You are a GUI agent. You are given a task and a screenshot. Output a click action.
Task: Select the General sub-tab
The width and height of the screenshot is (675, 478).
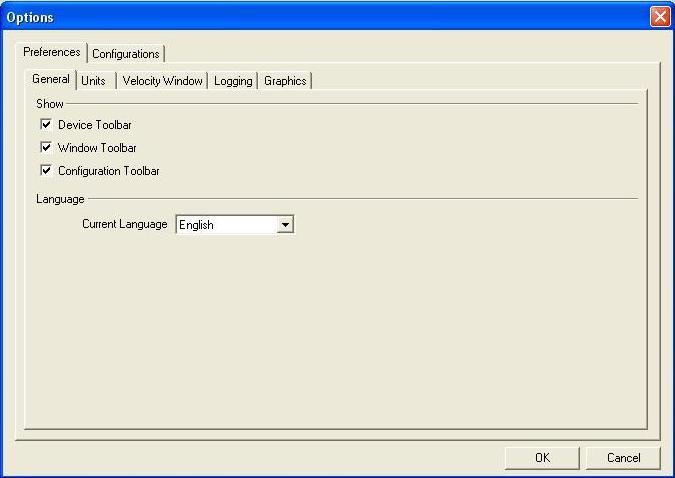click(51, 80)
